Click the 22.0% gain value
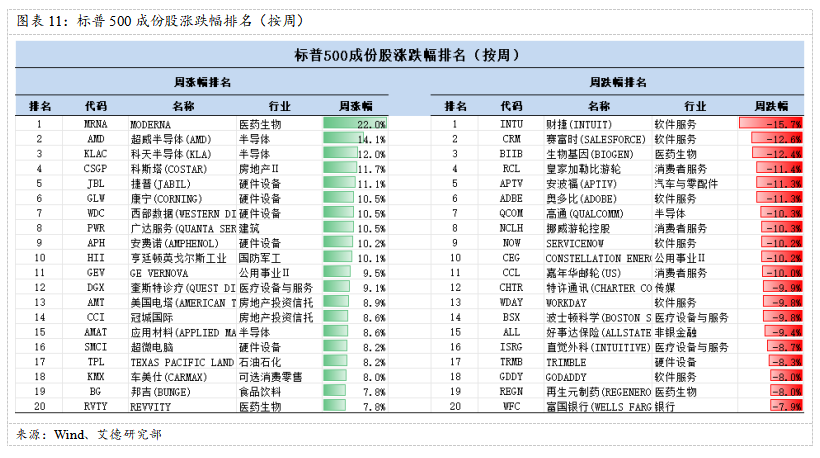Image resolution: width=820 pixels, height=458 pixels. point(371,124)
